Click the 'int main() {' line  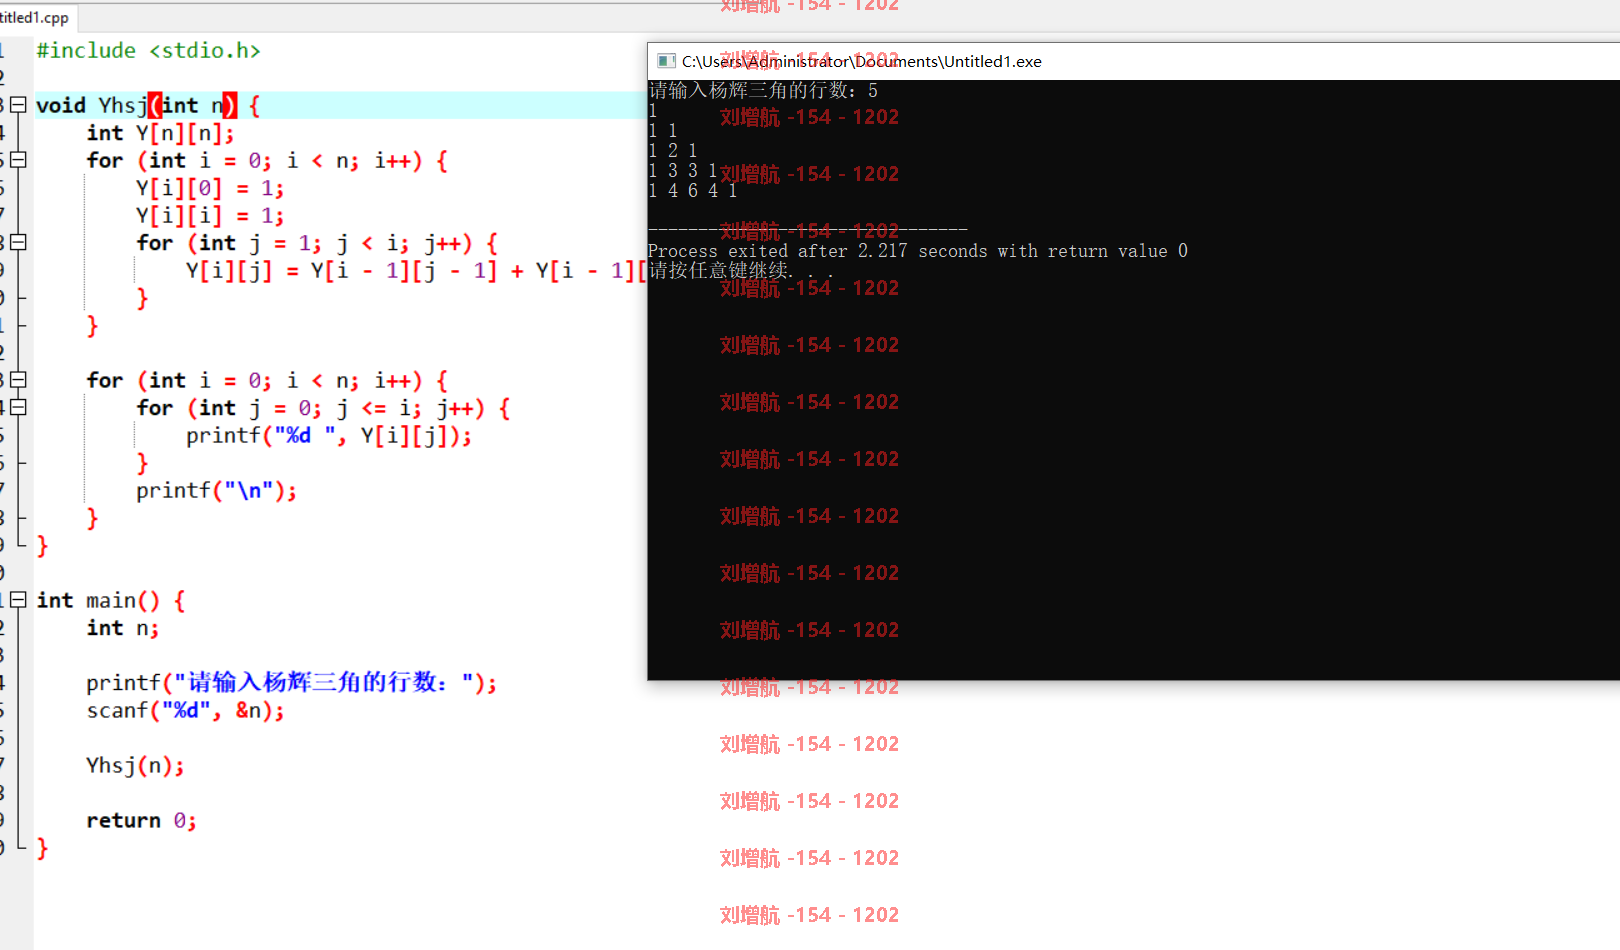coord(110,600)
